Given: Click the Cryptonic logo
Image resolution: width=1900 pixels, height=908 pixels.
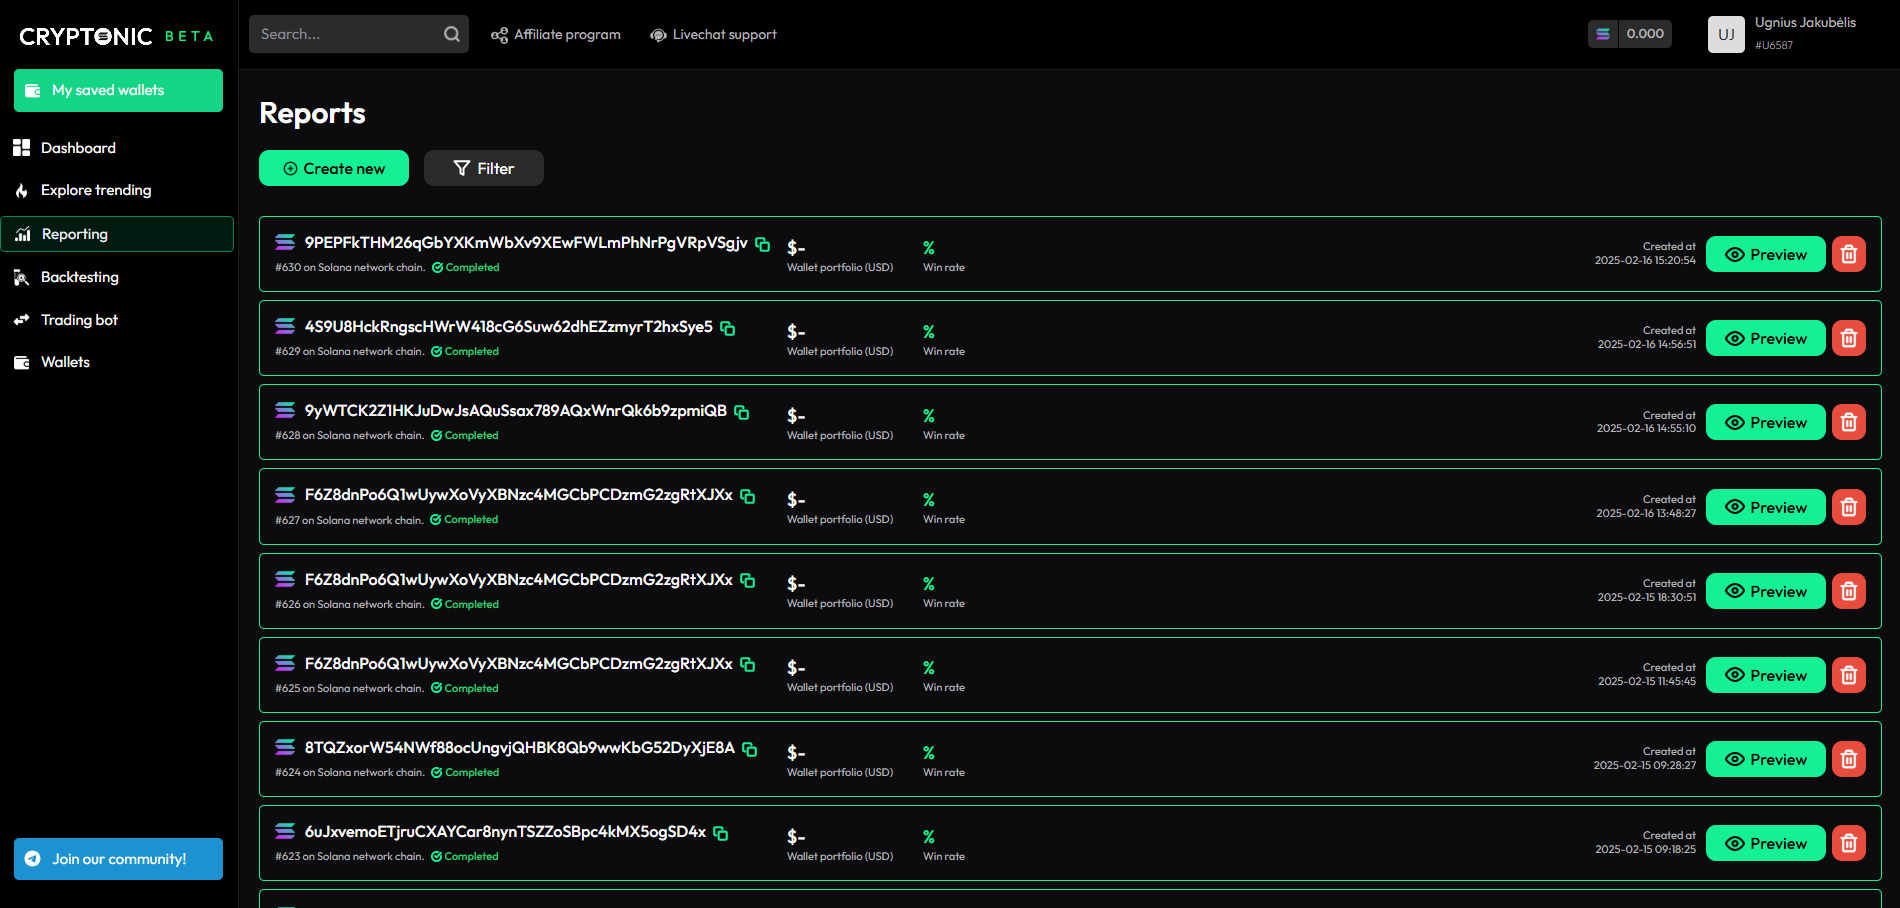Looking at the screenshot, I should tap(117, 36).
